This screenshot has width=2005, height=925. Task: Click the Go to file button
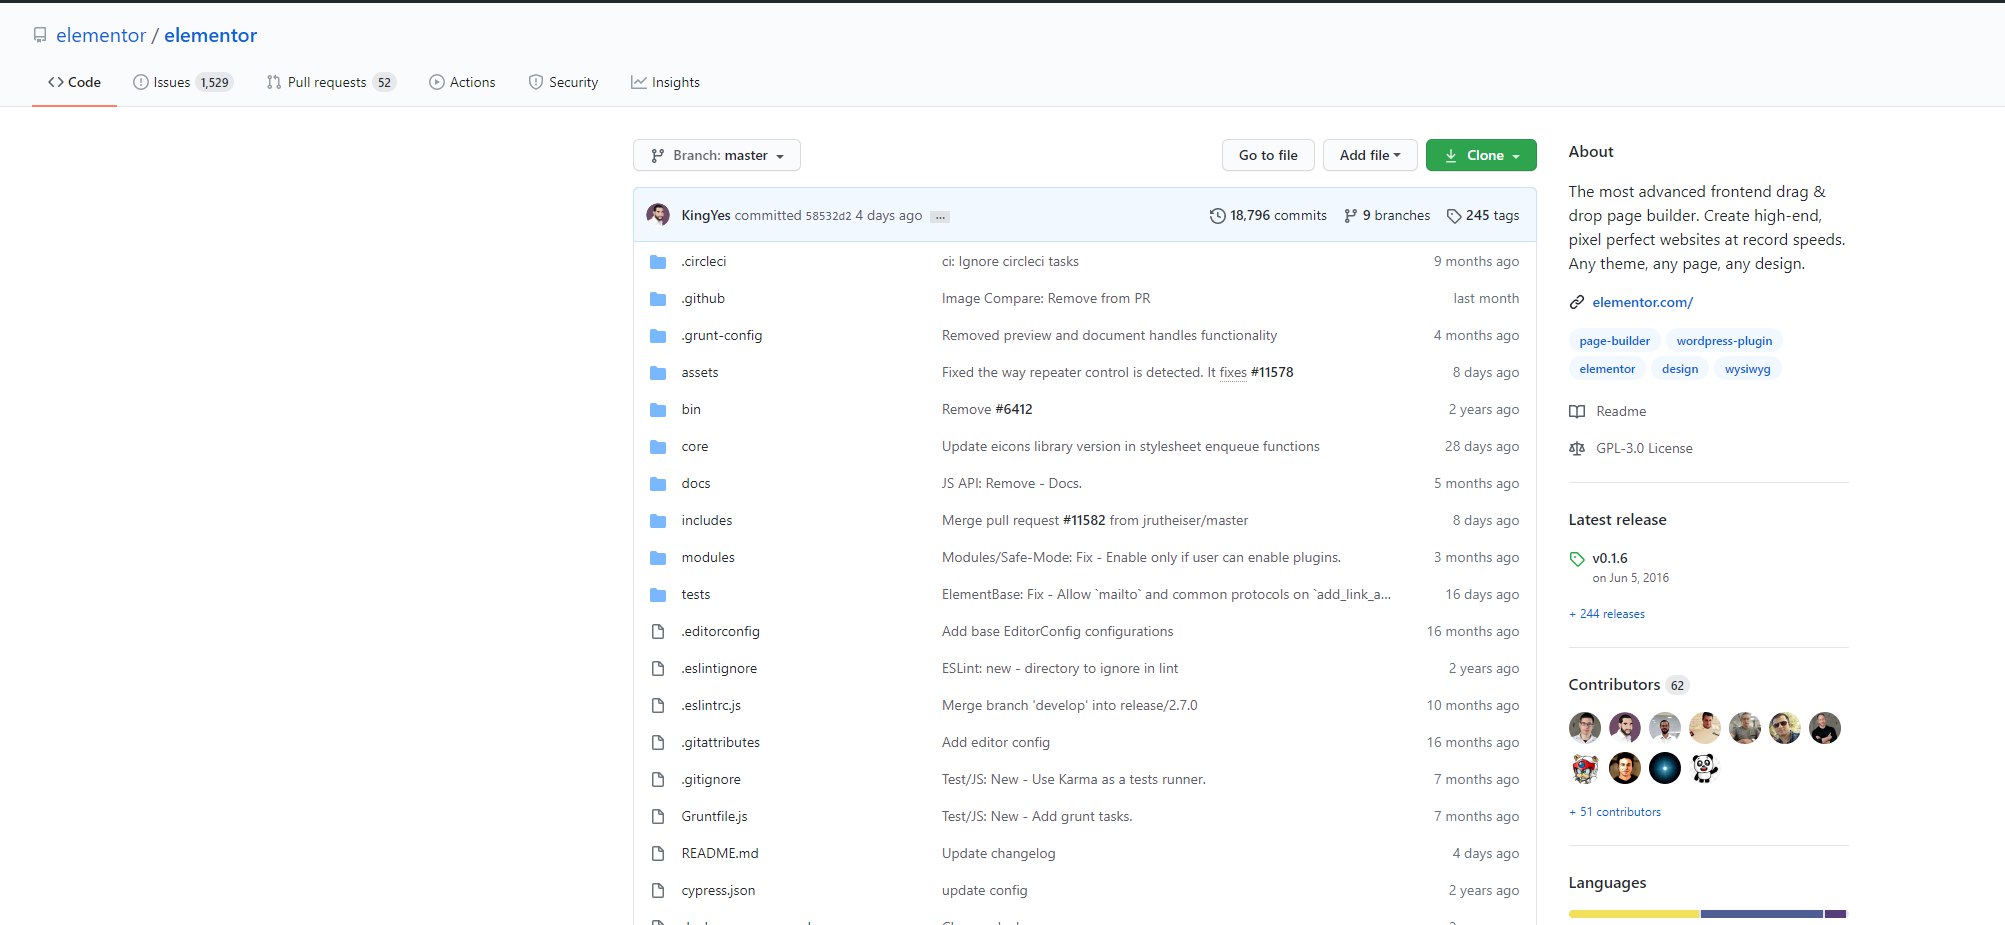coord(1268,155)
